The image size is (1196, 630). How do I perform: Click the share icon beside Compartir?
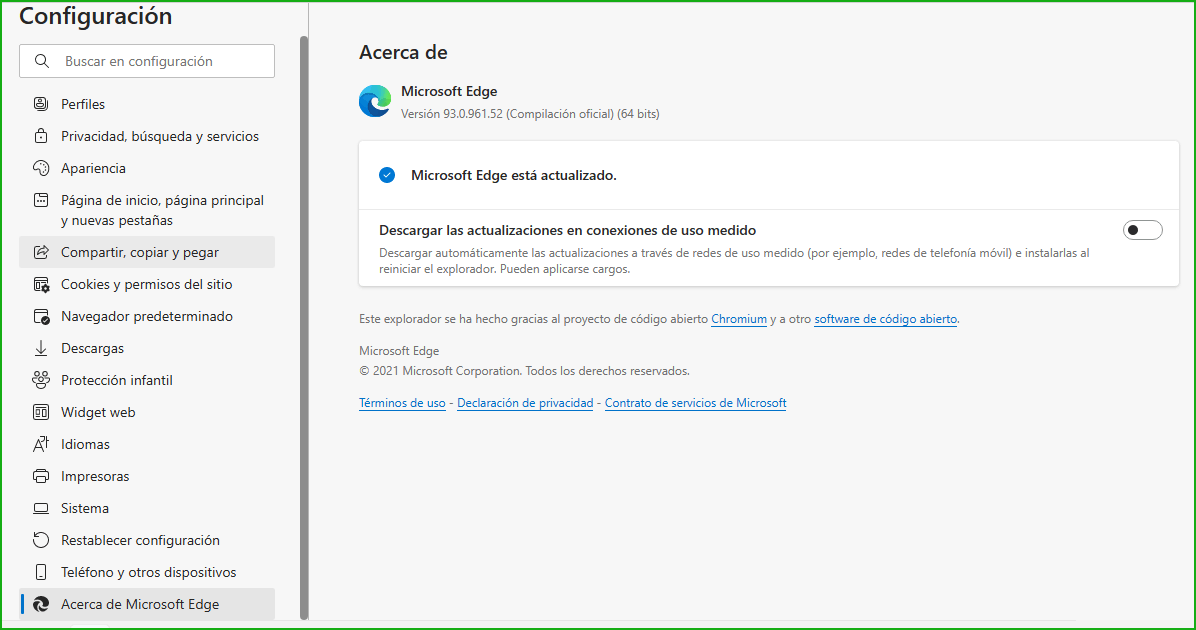pos(41,252)
